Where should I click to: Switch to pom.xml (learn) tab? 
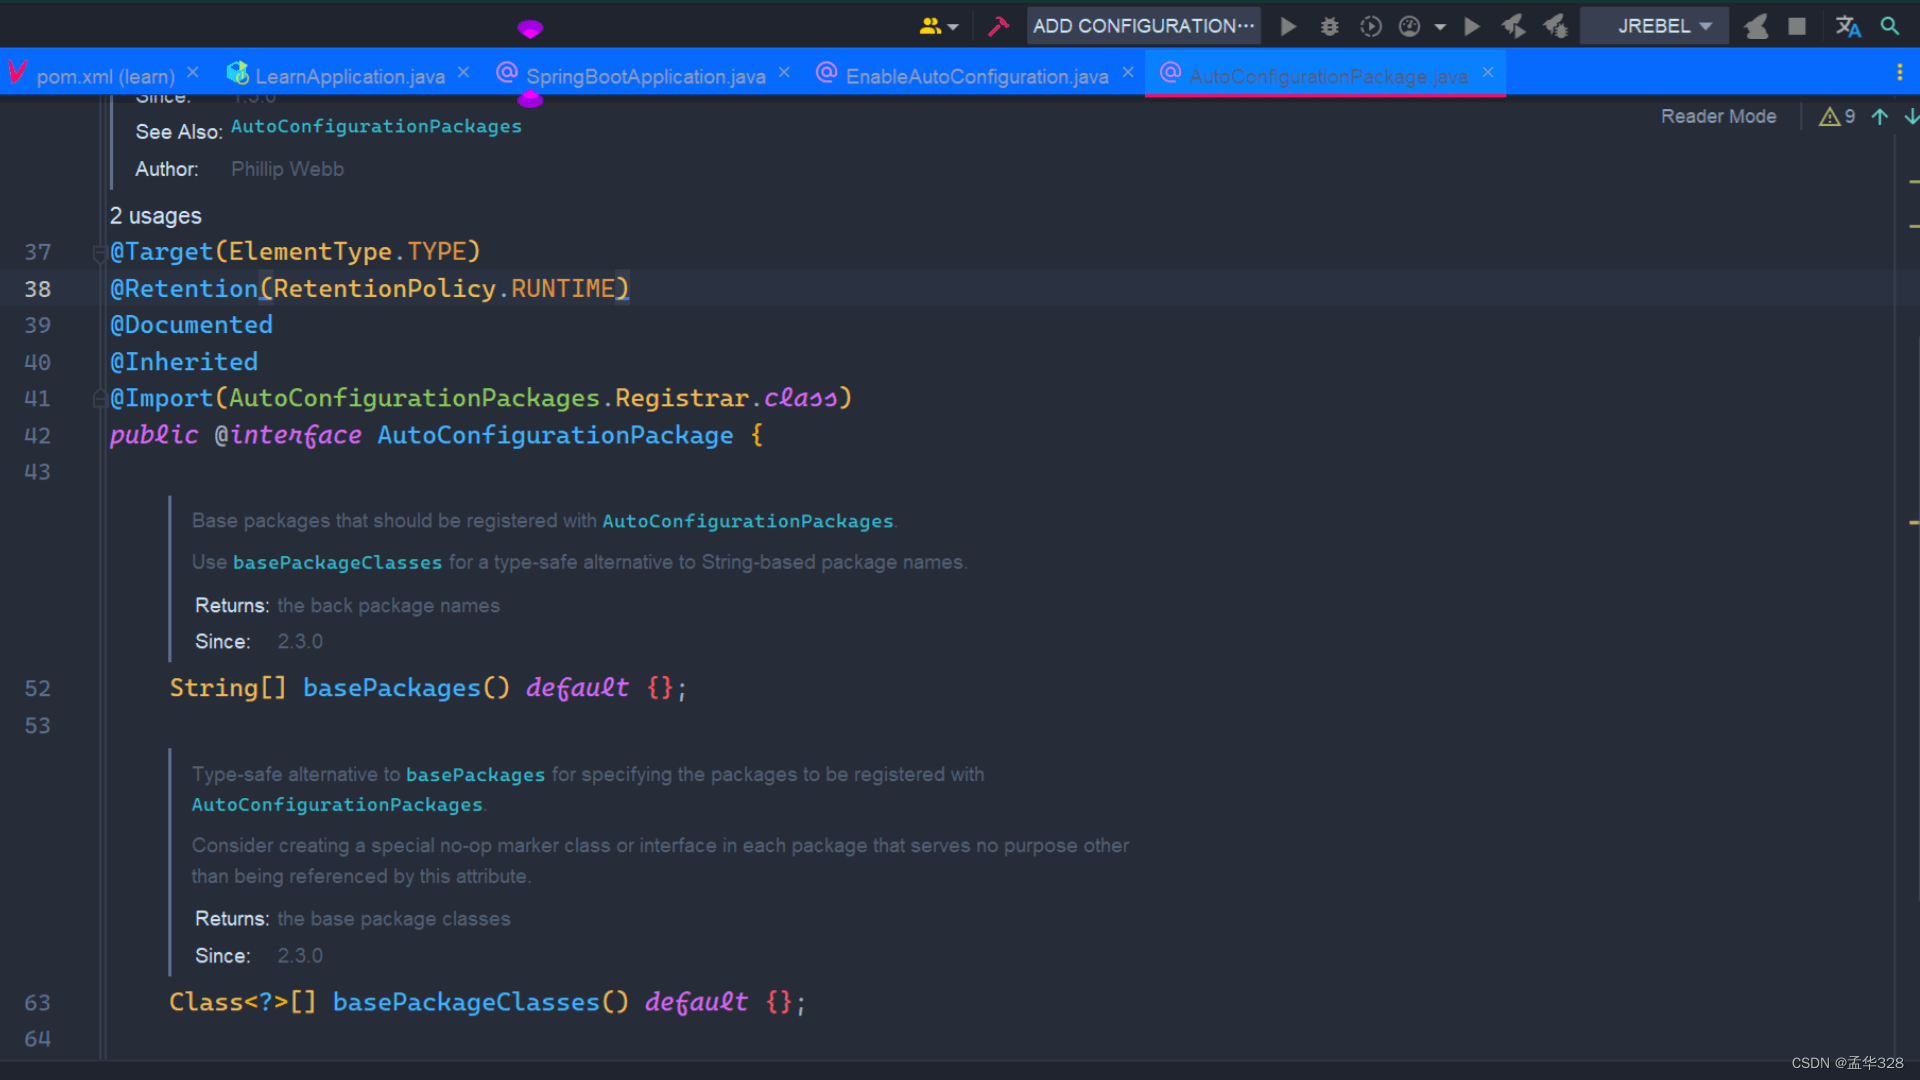105,76
